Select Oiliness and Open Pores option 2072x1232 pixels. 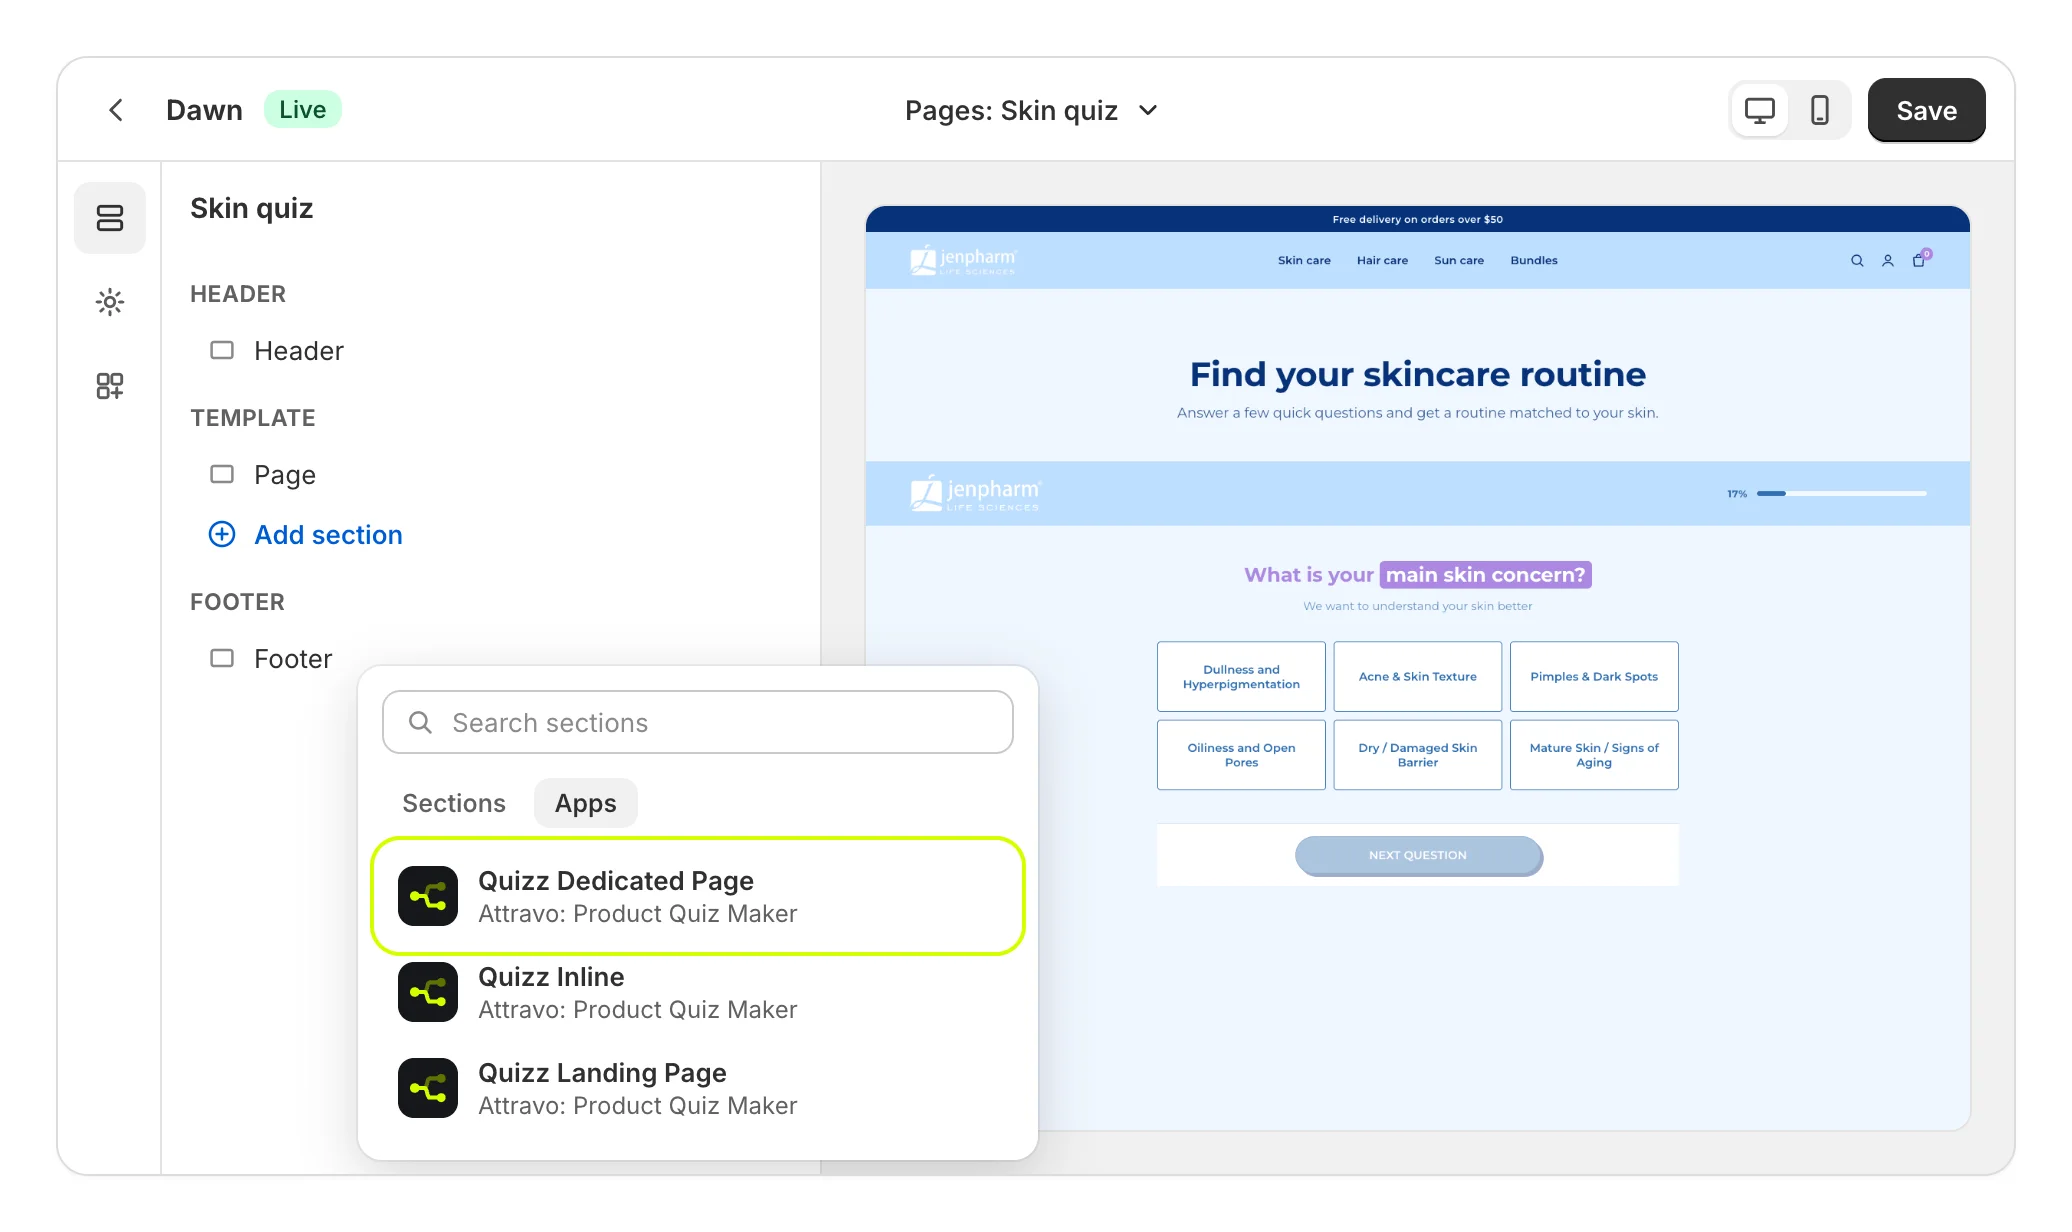tap(1241, 755)
